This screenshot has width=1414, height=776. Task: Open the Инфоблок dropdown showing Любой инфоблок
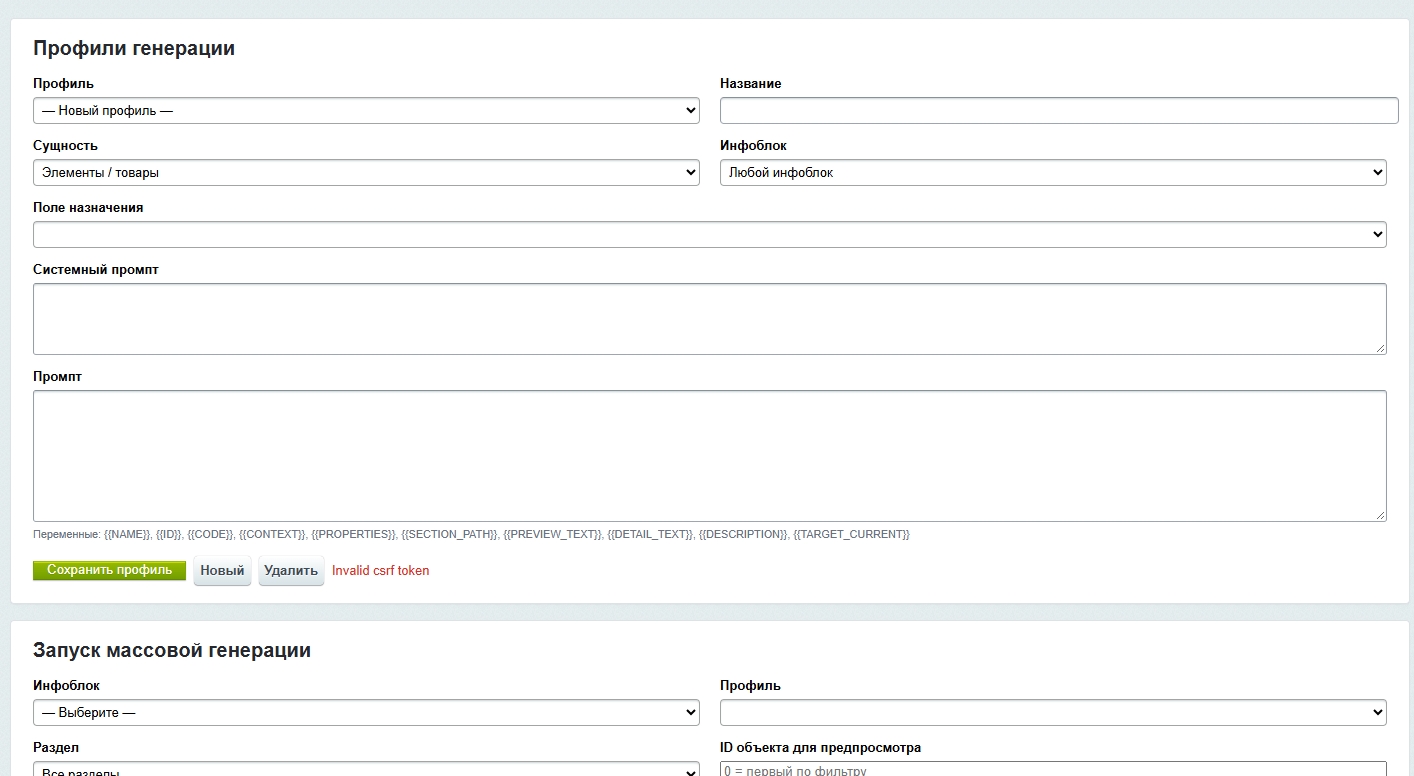1053,173
